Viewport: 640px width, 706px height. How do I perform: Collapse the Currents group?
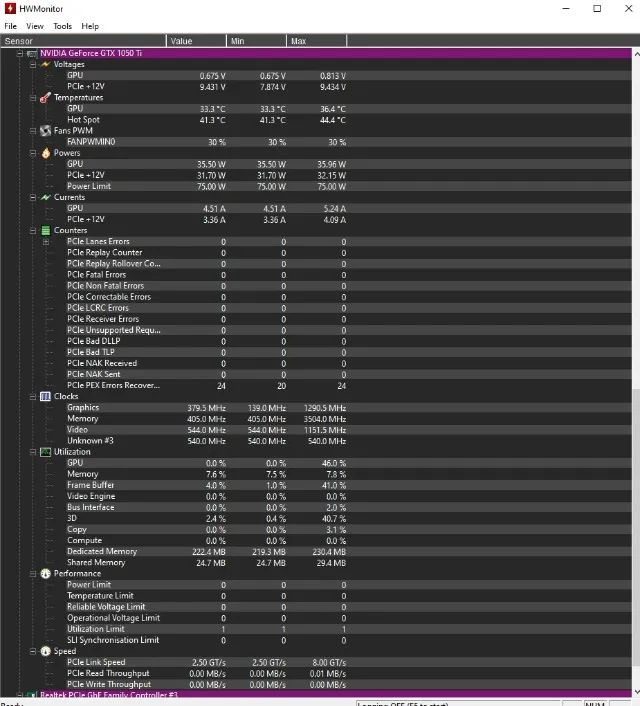click(x=33, y=197)
